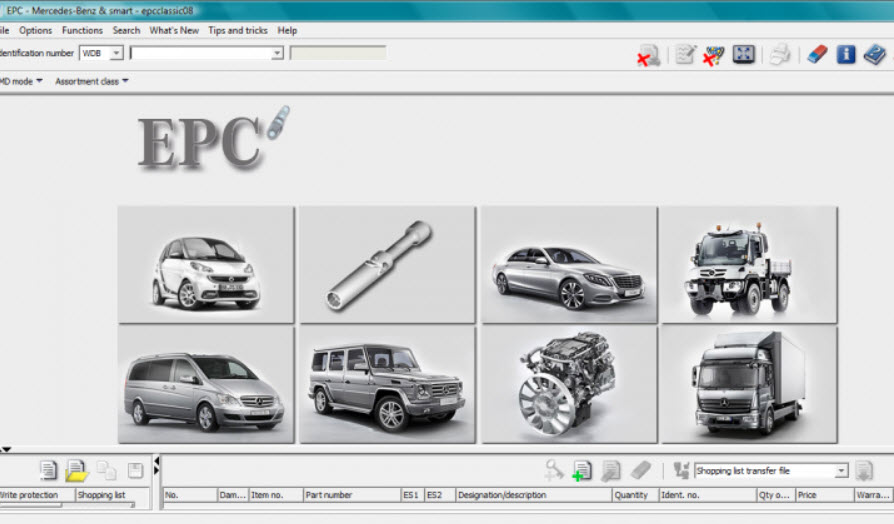Click the Write protection column header

click(x=37, y=495)
